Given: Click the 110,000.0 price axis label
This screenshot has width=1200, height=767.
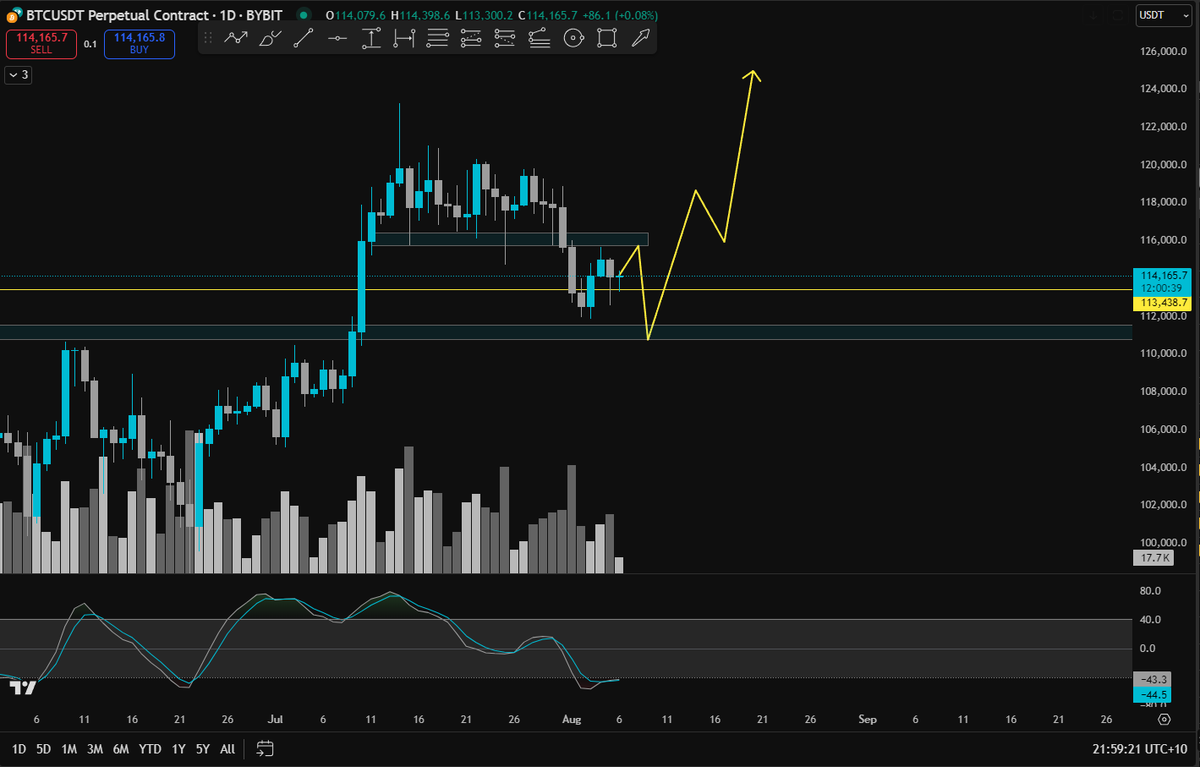Looking at the screenshot, I should 1164,353.
